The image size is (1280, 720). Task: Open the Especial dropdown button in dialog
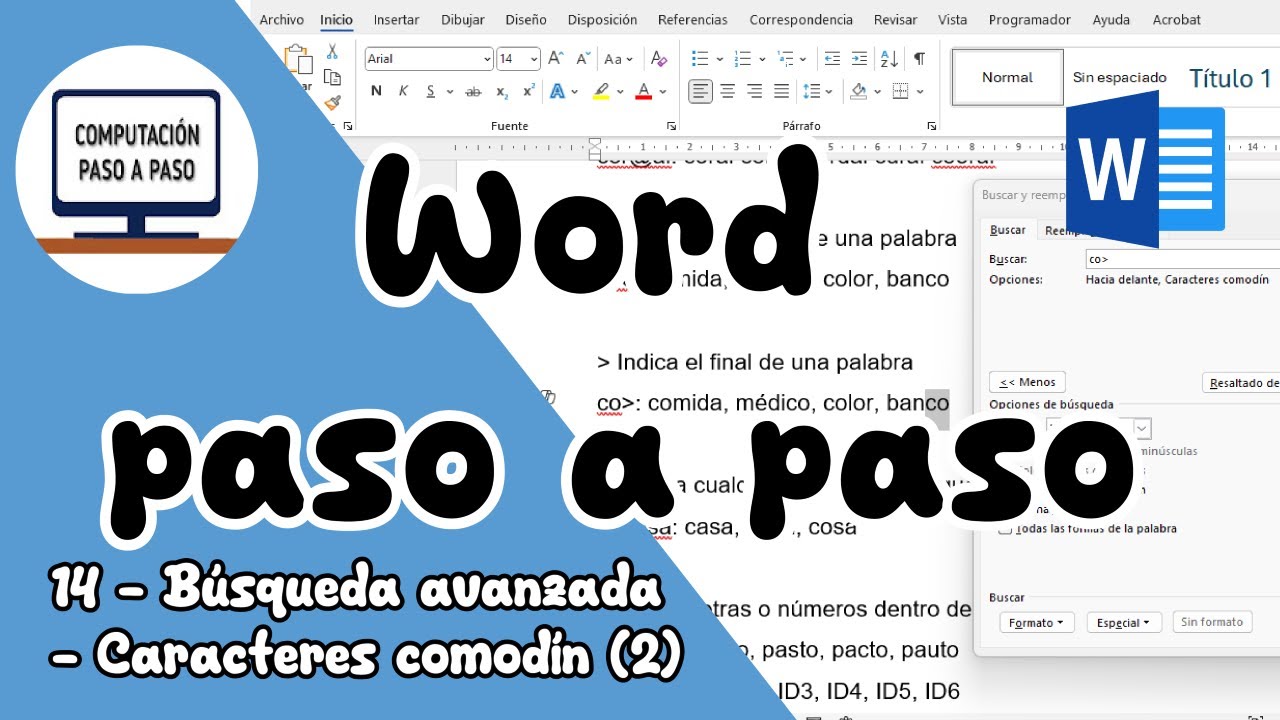coord(1124,622)
